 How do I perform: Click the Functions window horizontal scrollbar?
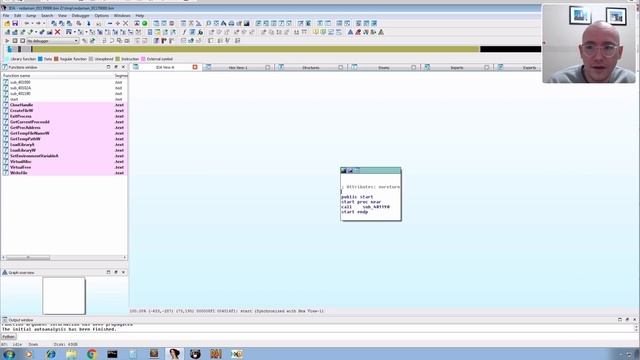coord(64,258)
